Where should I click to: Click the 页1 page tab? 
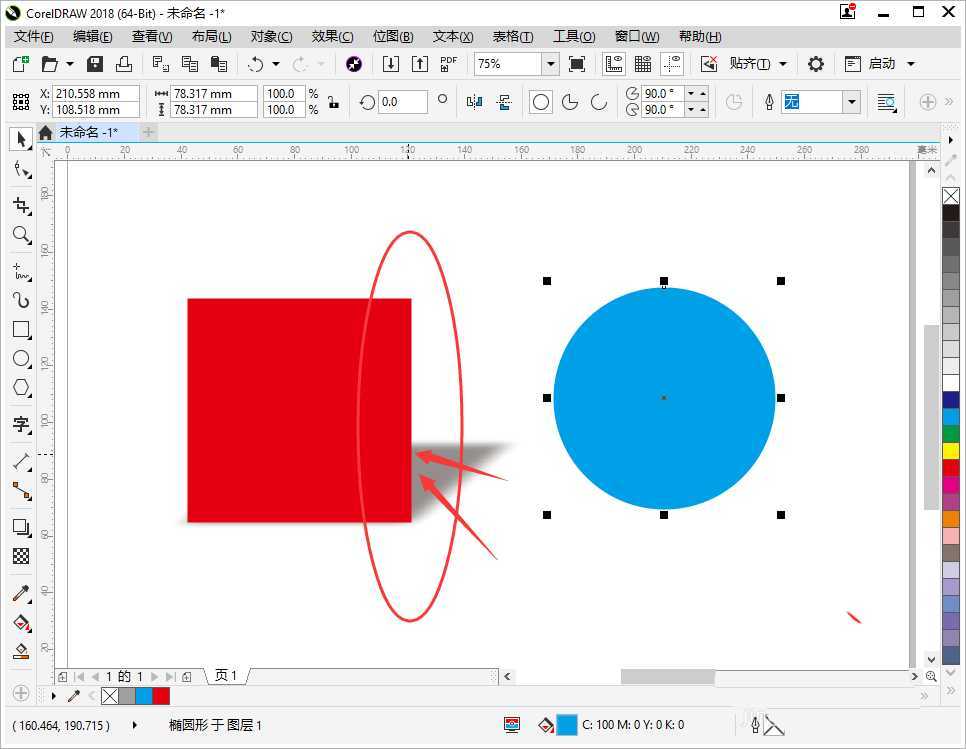coord(227,676)
